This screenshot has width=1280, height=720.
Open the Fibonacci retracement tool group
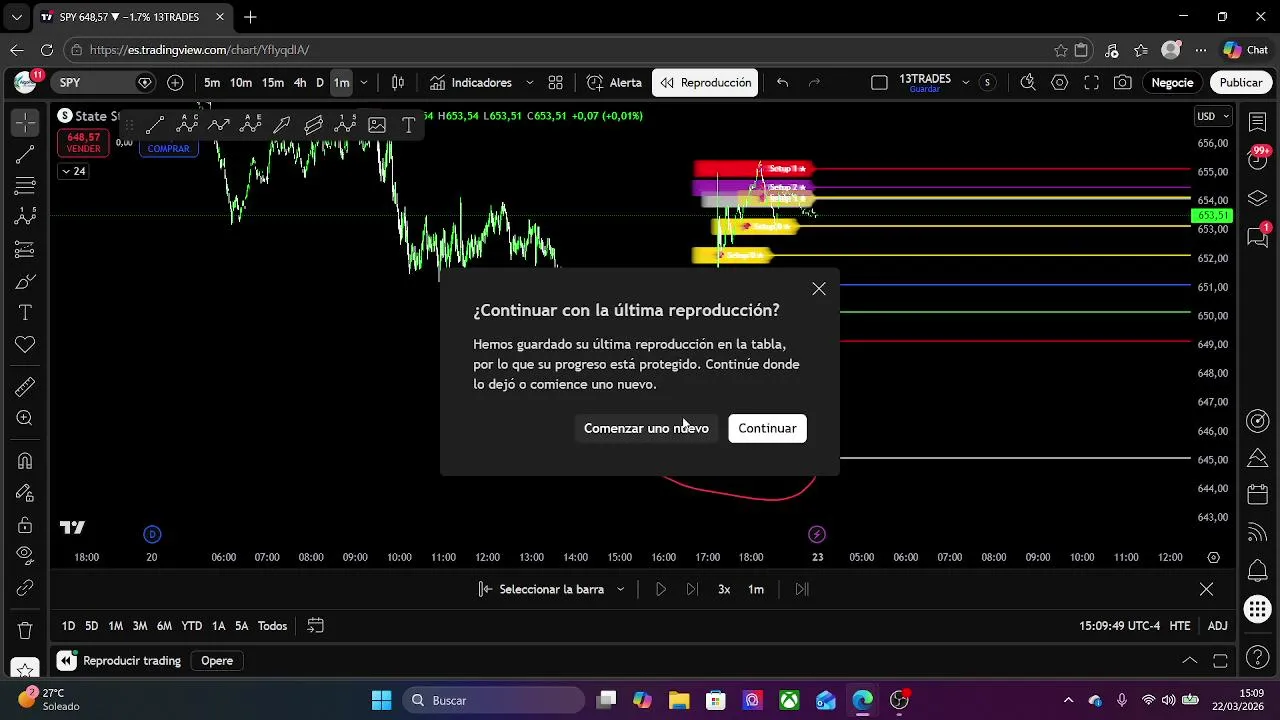tap(25, 186)
